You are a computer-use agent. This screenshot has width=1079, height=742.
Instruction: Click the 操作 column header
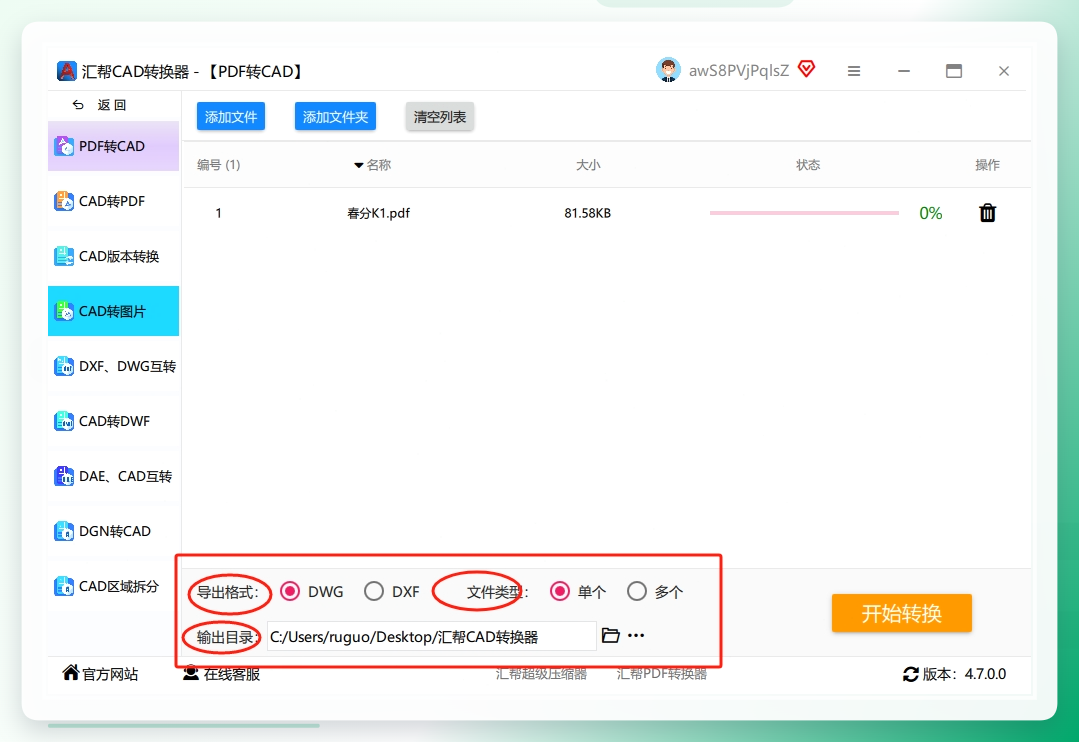(987, 165)
